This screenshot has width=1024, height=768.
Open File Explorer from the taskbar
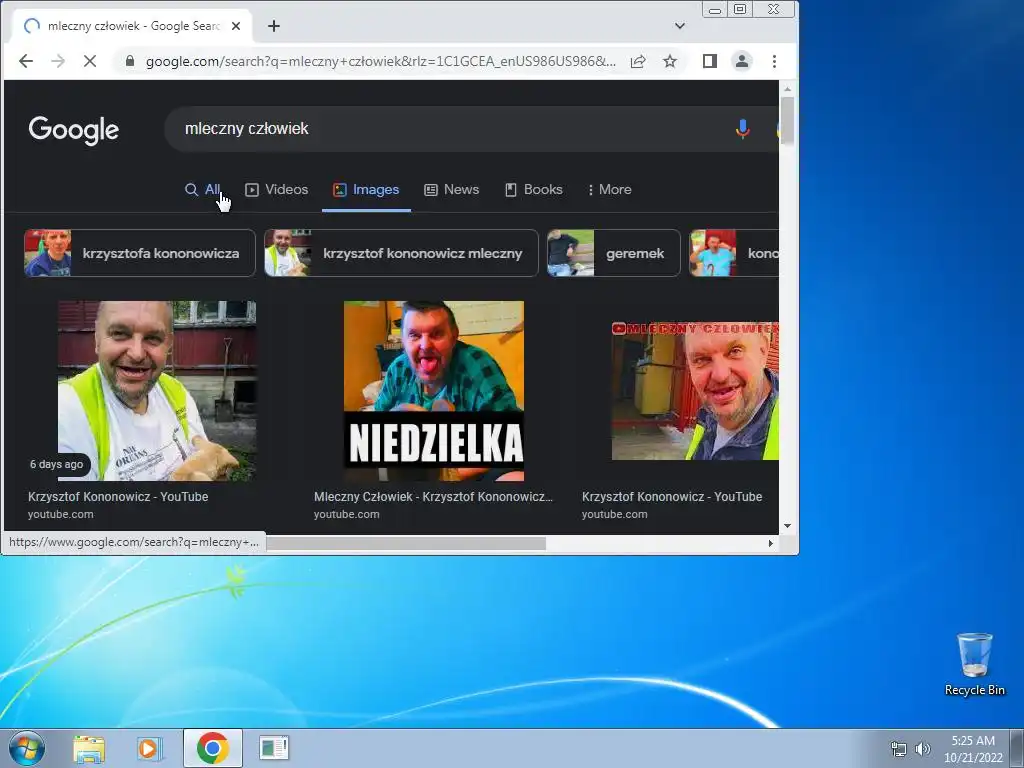tap(89, 748)
